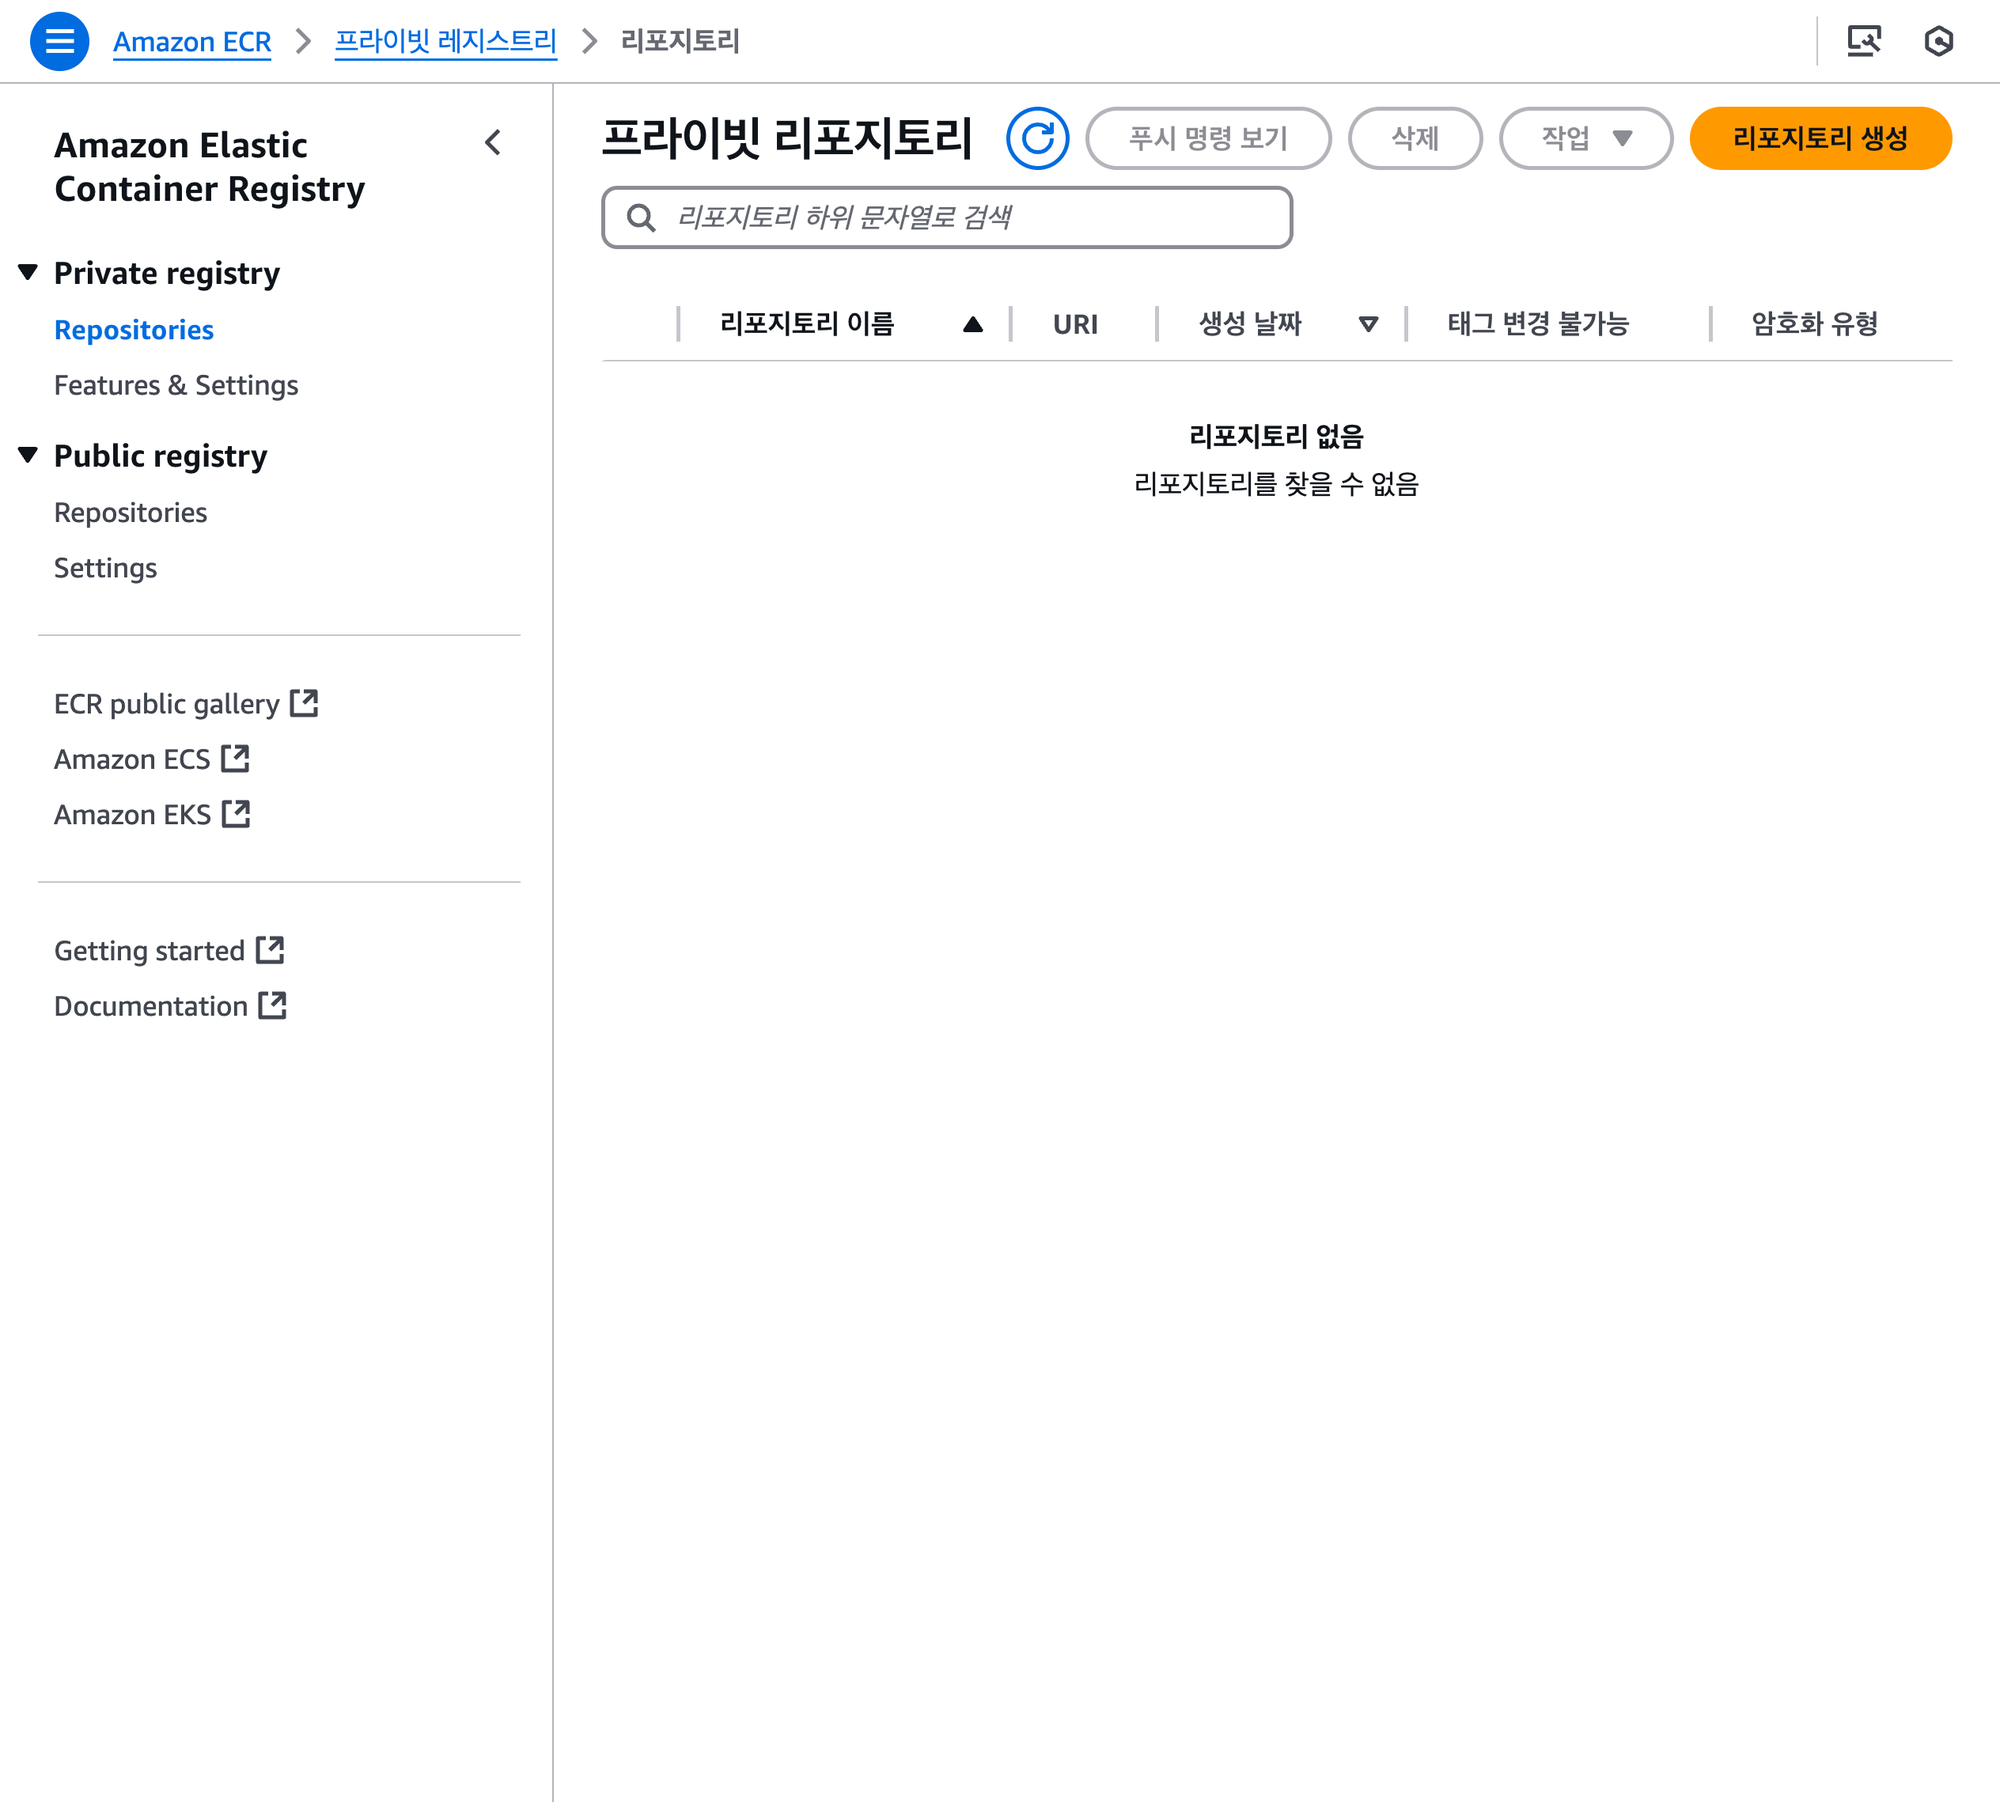Click external link icon beside Documentation
The width and height of the screenshot is (2000, 1802).
272,1005
